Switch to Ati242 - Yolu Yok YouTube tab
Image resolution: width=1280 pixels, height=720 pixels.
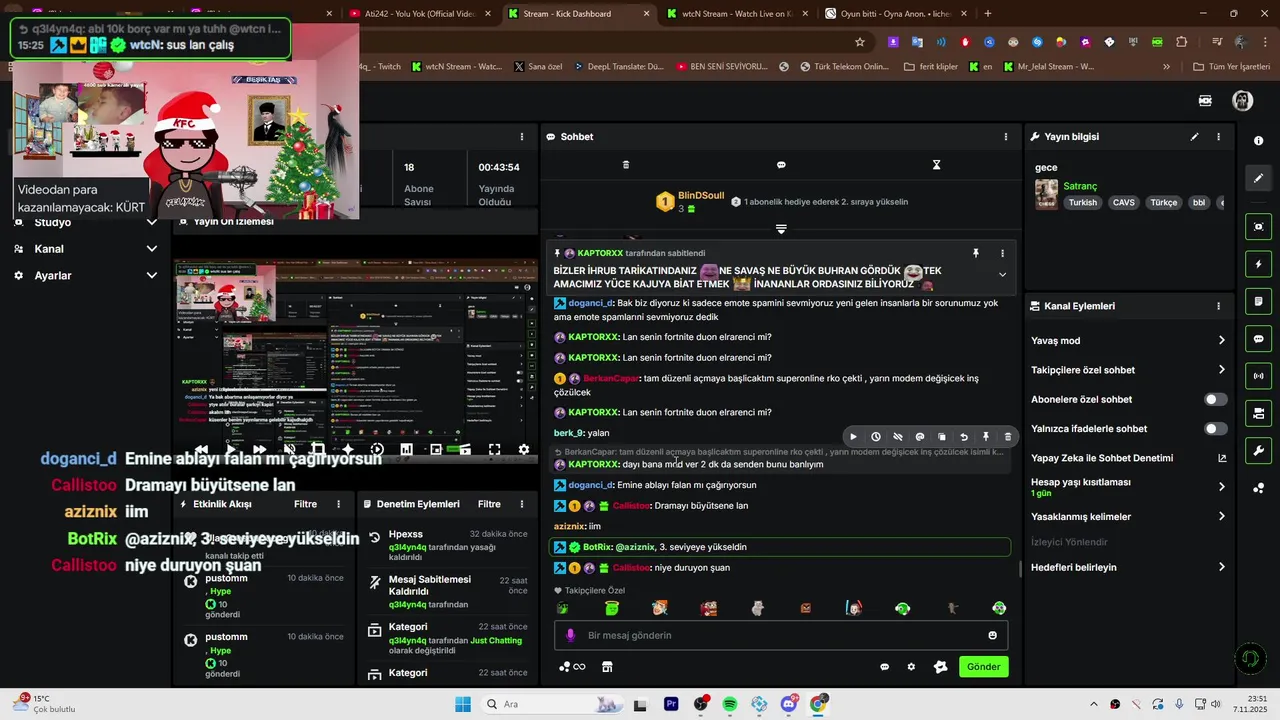point(419,14)
